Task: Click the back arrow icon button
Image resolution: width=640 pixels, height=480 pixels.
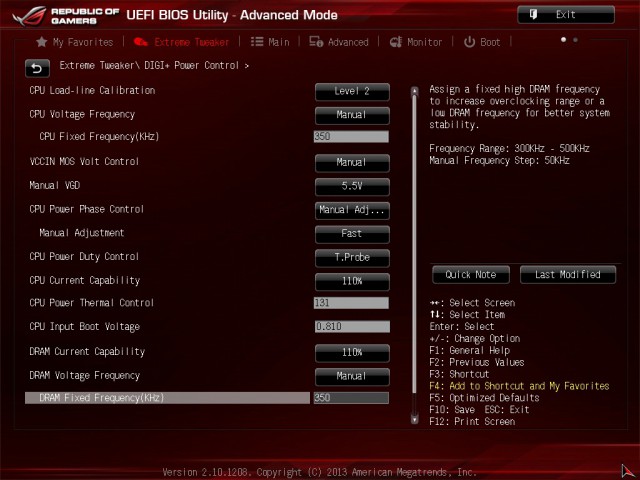Action: coord(37,68)
